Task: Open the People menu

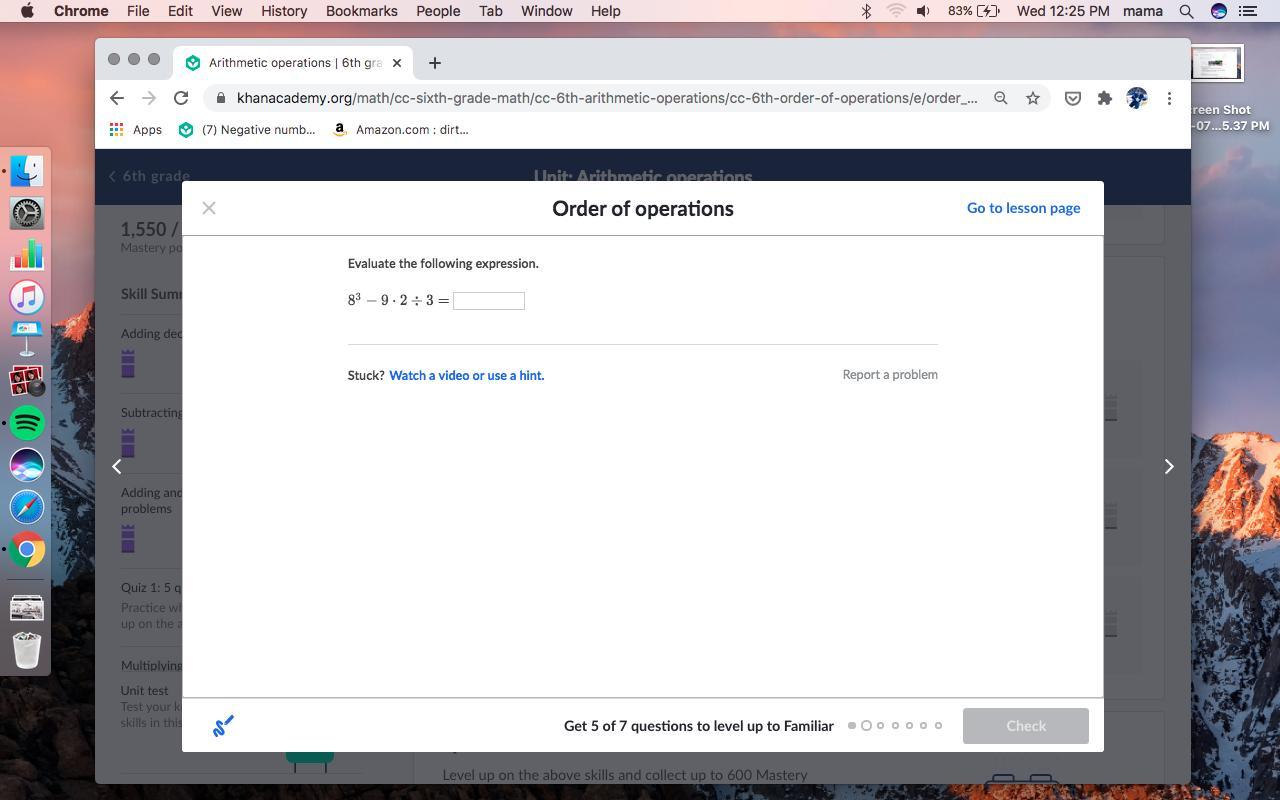Action: pos(438,11)
